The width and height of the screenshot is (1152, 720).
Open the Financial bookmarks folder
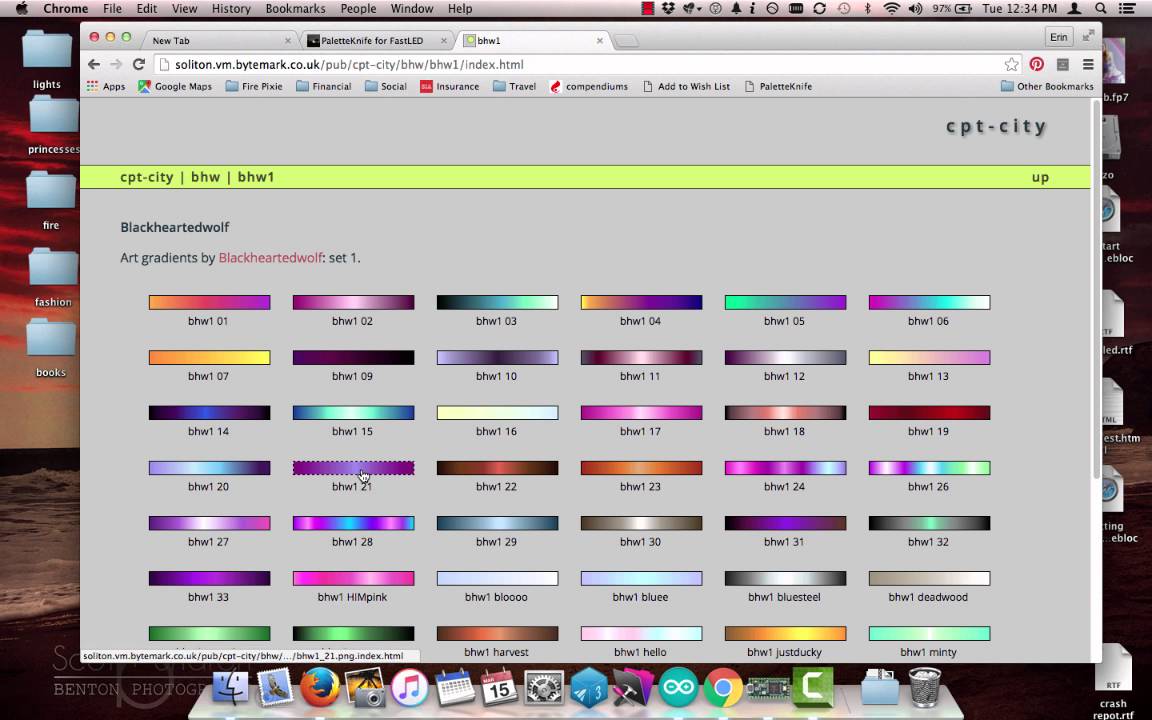(324, 86)
